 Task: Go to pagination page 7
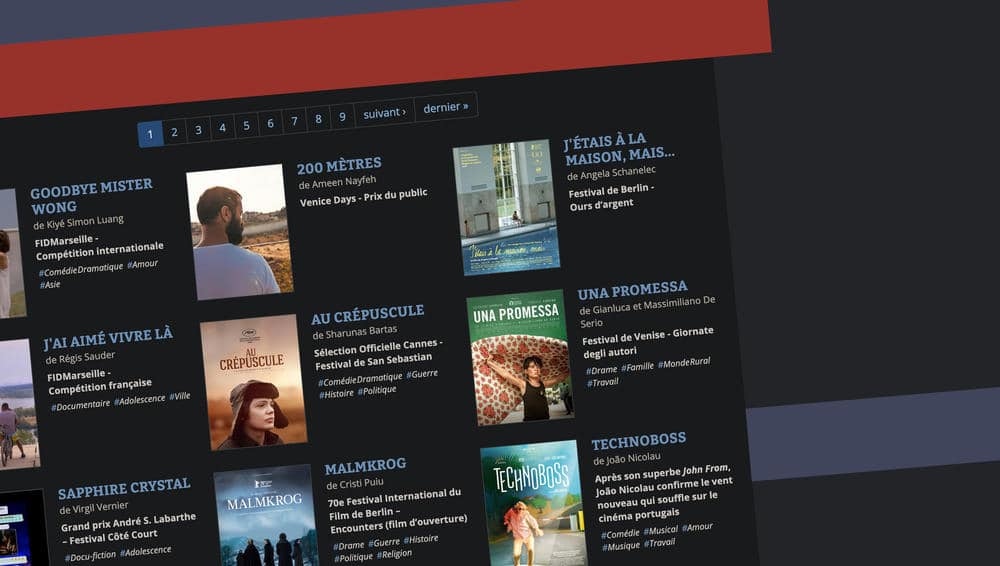click(294, 121)
